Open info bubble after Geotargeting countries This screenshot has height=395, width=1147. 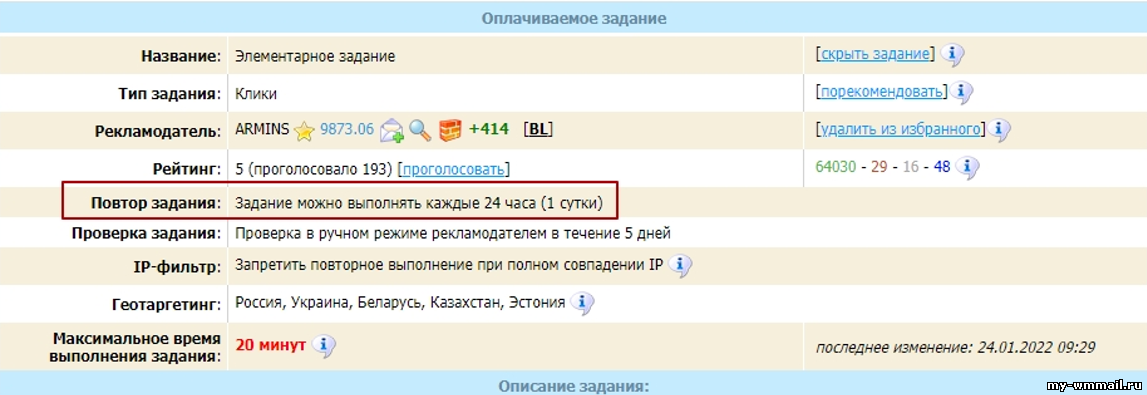pyautogui.click(x=582, y=303)
